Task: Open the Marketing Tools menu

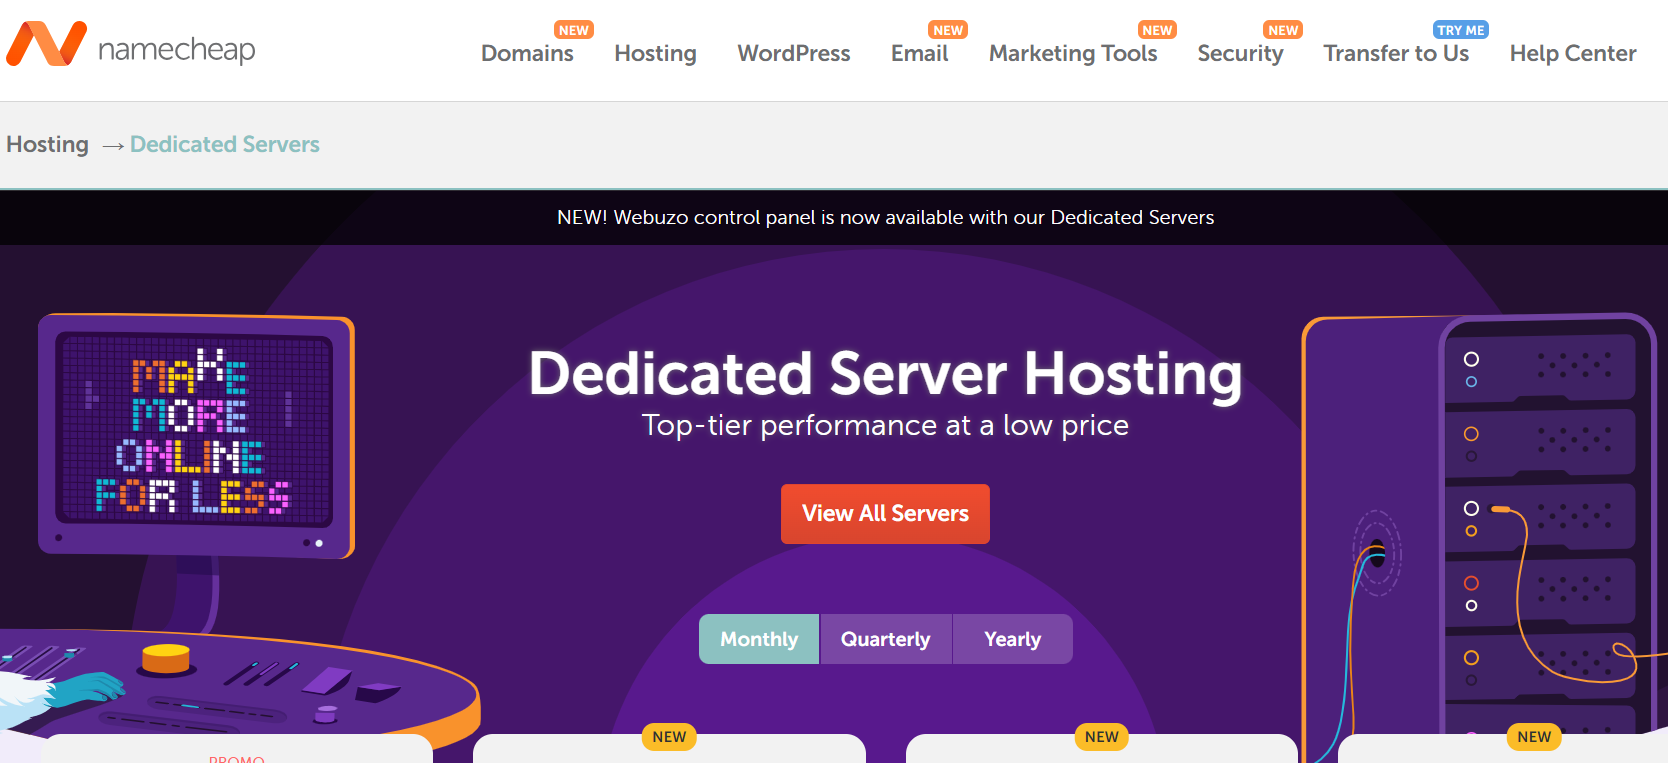Action: tap(1073, 53)
